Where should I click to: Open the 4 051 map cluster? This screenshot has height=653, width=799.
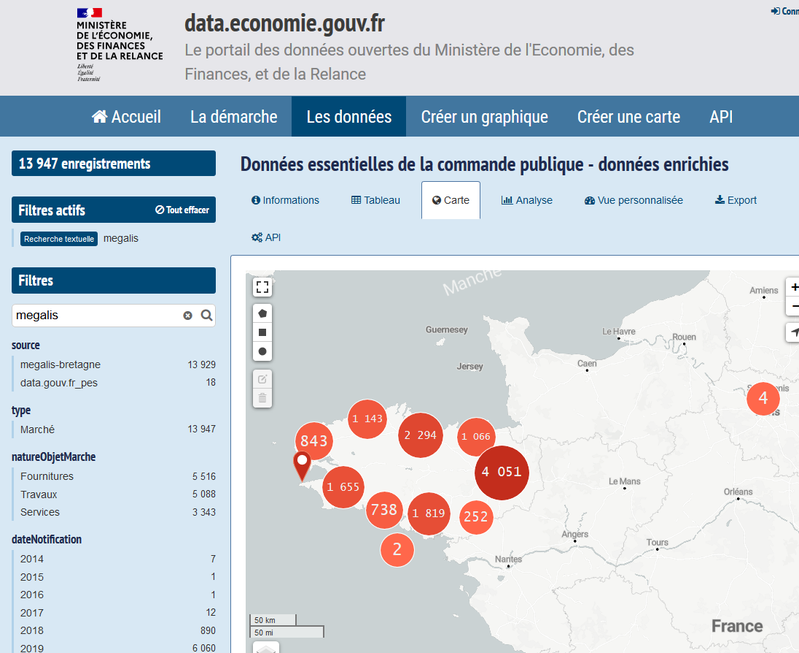[502, 473]
